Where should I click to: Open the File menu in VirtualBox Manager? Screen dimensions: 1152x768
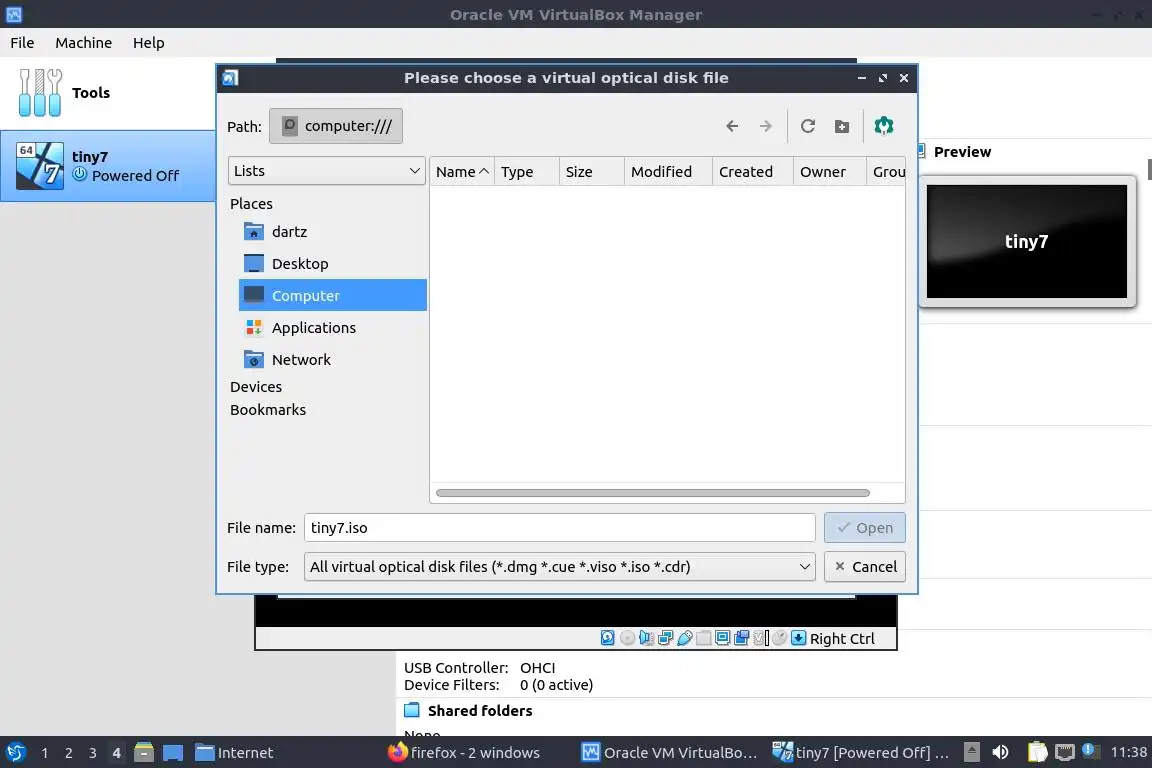click(22, 43)
